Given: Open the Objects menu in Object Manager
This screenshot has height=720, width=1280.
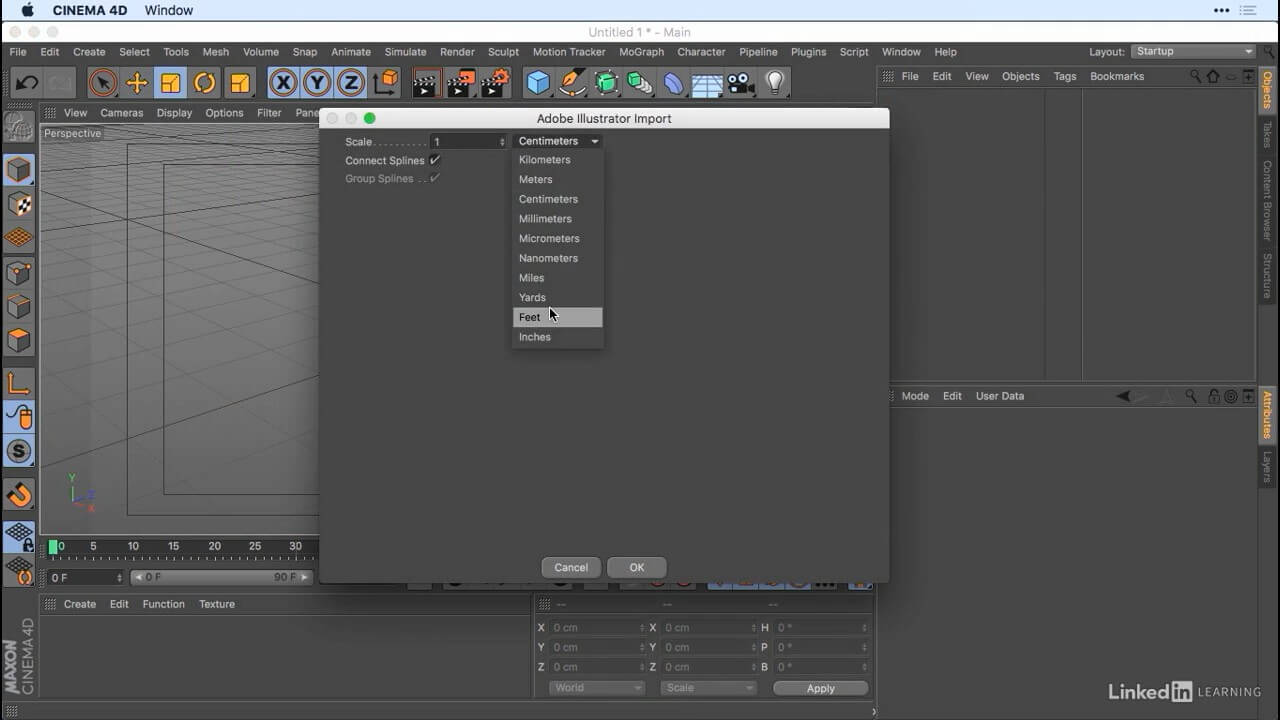Looking at the screenshot, I should pos(1020,76).
